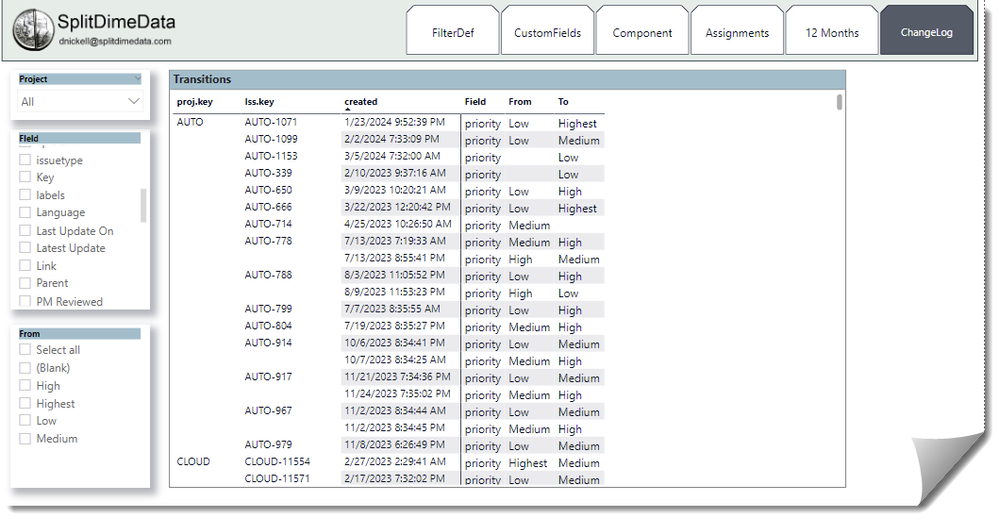Click the AUTO-804 issue key
Viewport: 999px width, 520px height.
268,326
